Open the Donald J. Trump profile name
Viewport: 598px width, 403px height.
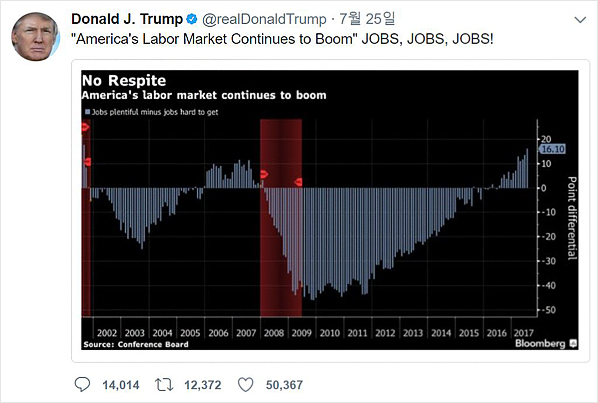click(127, 19)
